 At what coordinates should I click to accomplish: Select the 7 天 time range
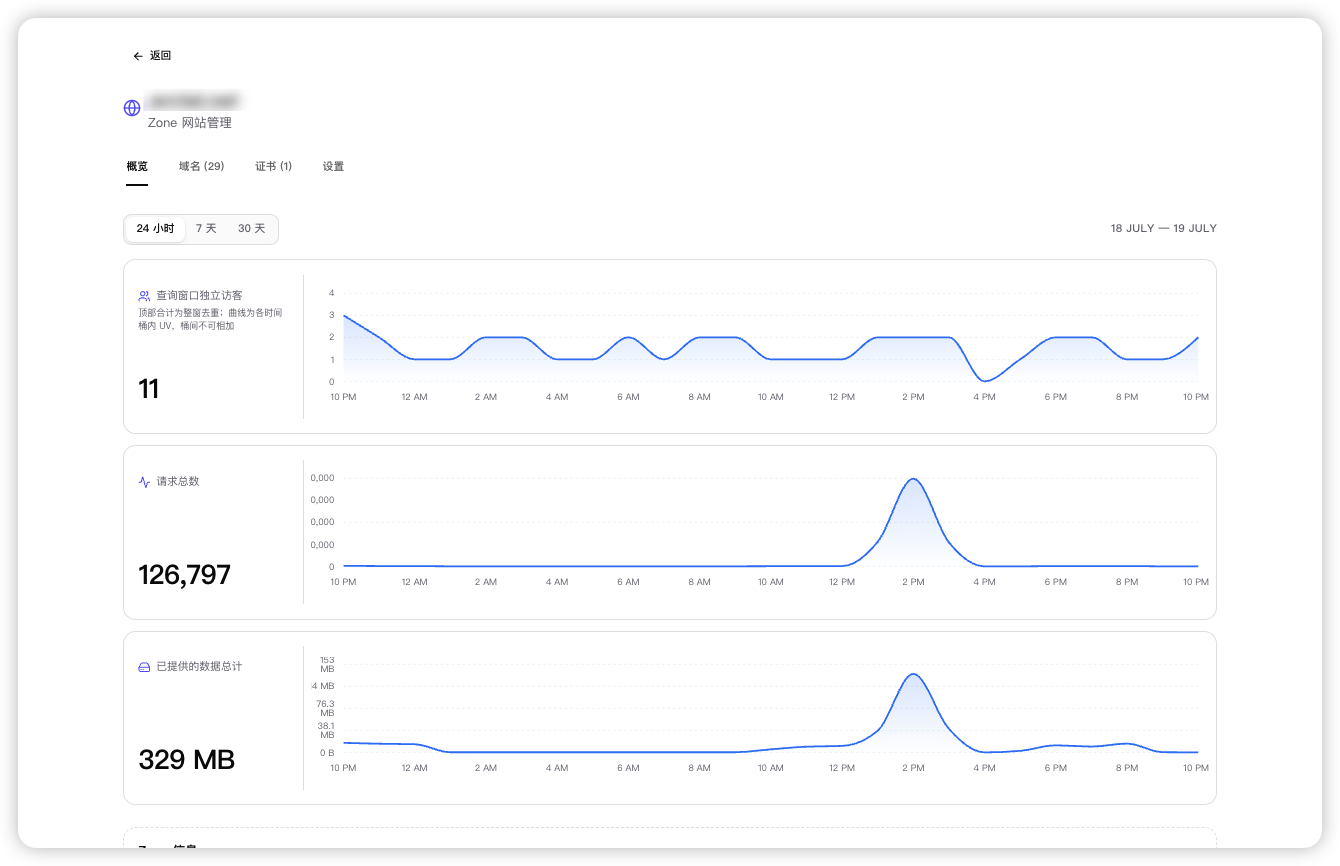206,229
